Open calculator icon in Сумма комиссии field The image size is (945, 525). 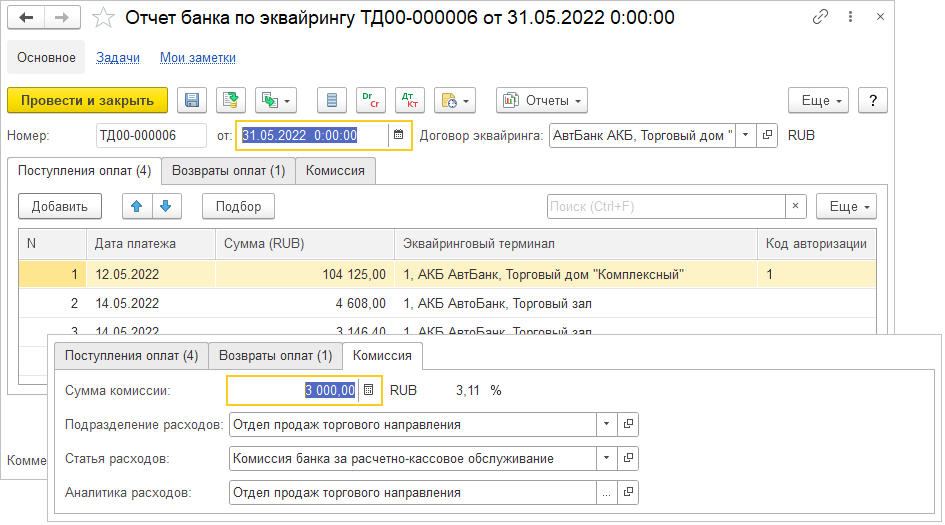point(369,390)
